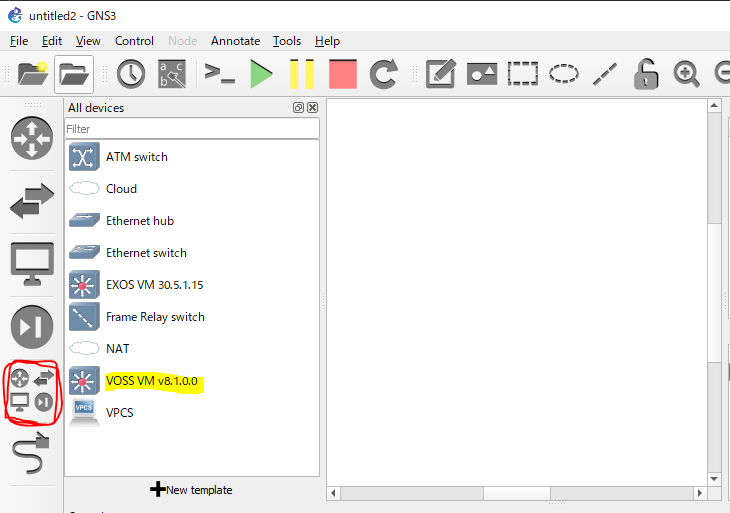730x513 pixels.
Task: Click the horizontal scrollbar left arrow
Action: [333, 493]
